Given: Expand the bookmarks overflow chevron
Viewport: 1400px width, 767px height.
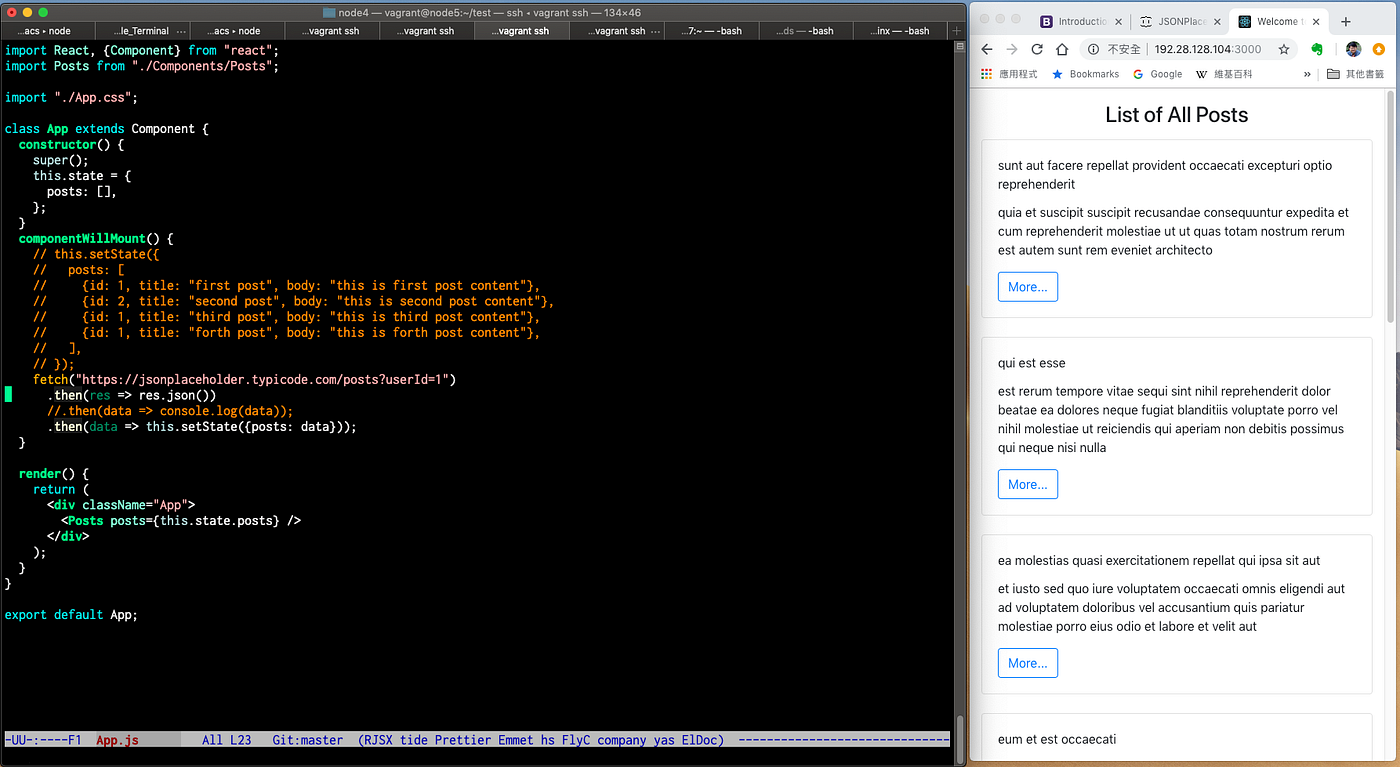Looking at the screenshot, I should click(x=1307, y=73).
